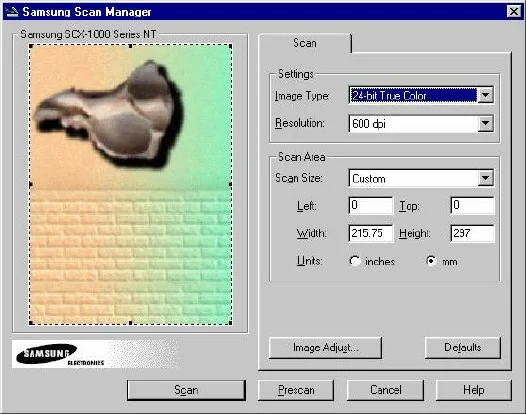Open the Resolution dropdown arrow
Image resolution: width=526 pixels, height=414 pixels.
pyautogui.click(x=485, y=123)
